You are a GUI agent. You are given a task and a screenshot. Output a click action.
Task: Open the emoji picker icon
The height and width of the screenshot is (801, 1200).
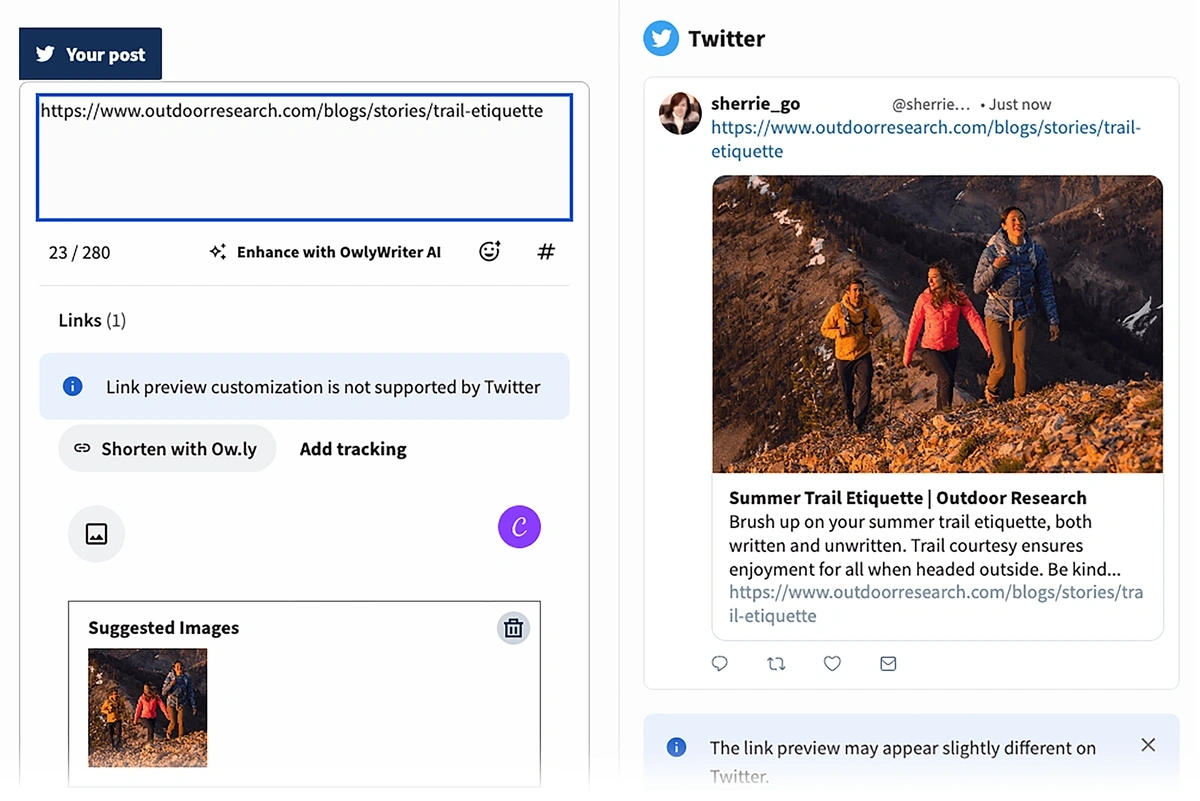(489, 252)
